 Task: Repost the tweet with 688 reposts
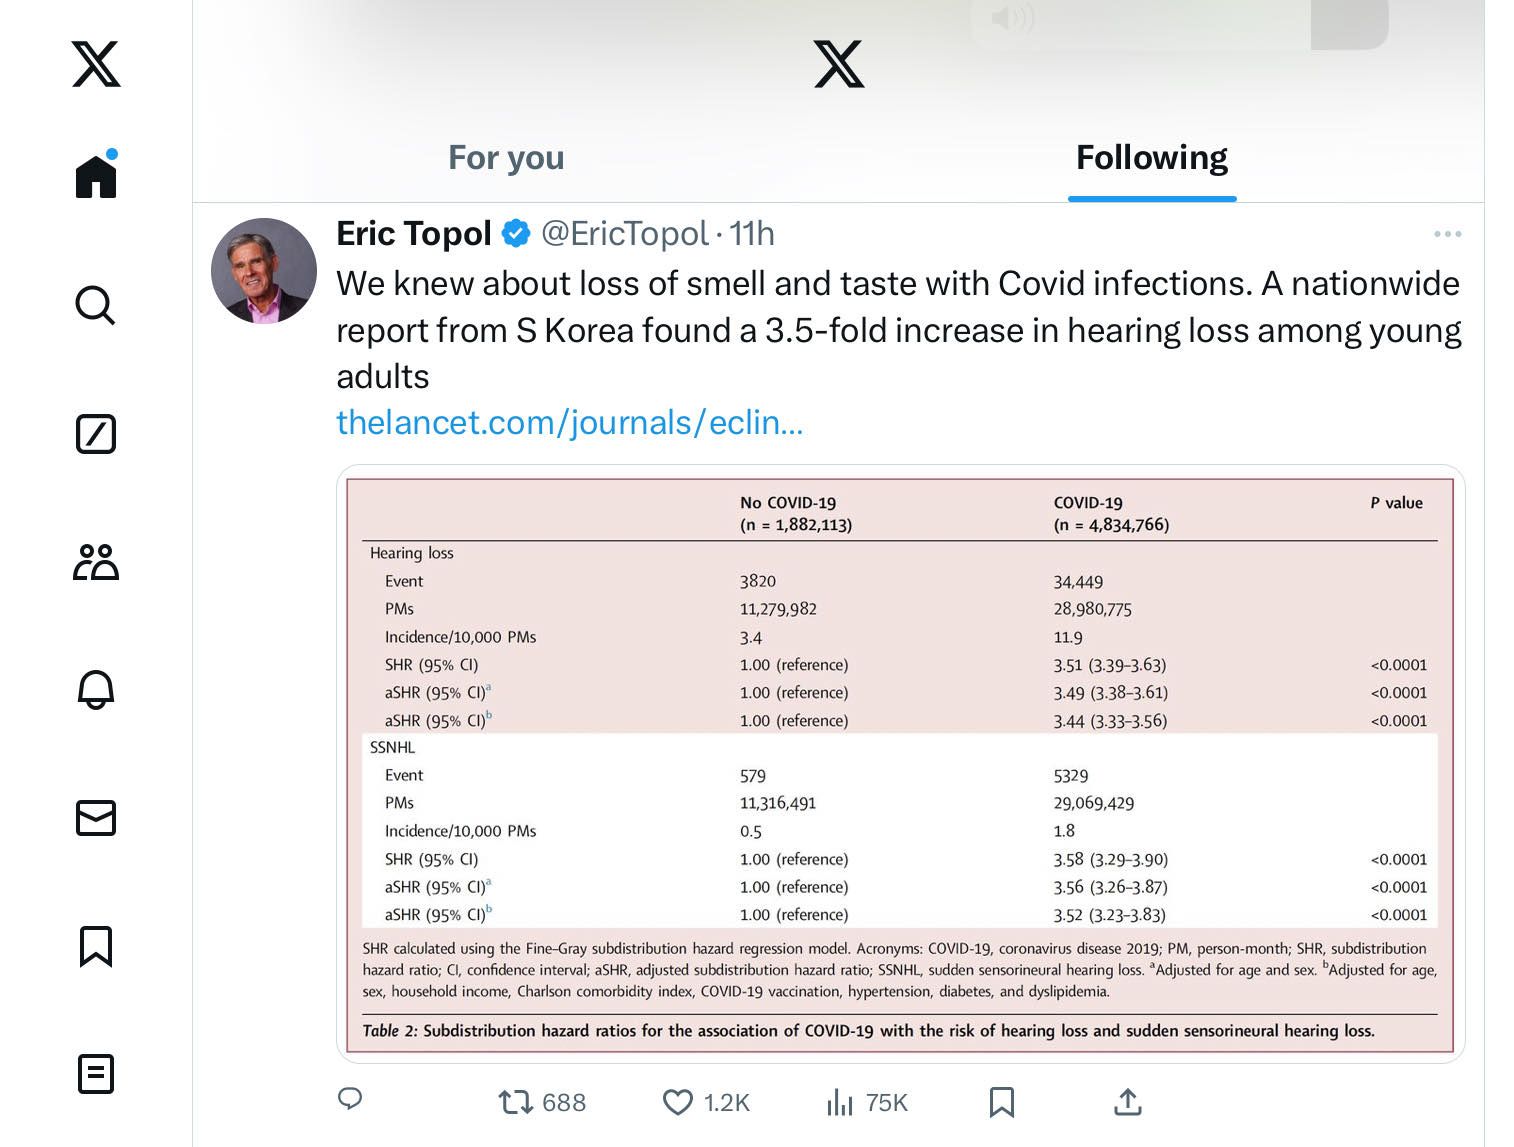(542, 1102)
